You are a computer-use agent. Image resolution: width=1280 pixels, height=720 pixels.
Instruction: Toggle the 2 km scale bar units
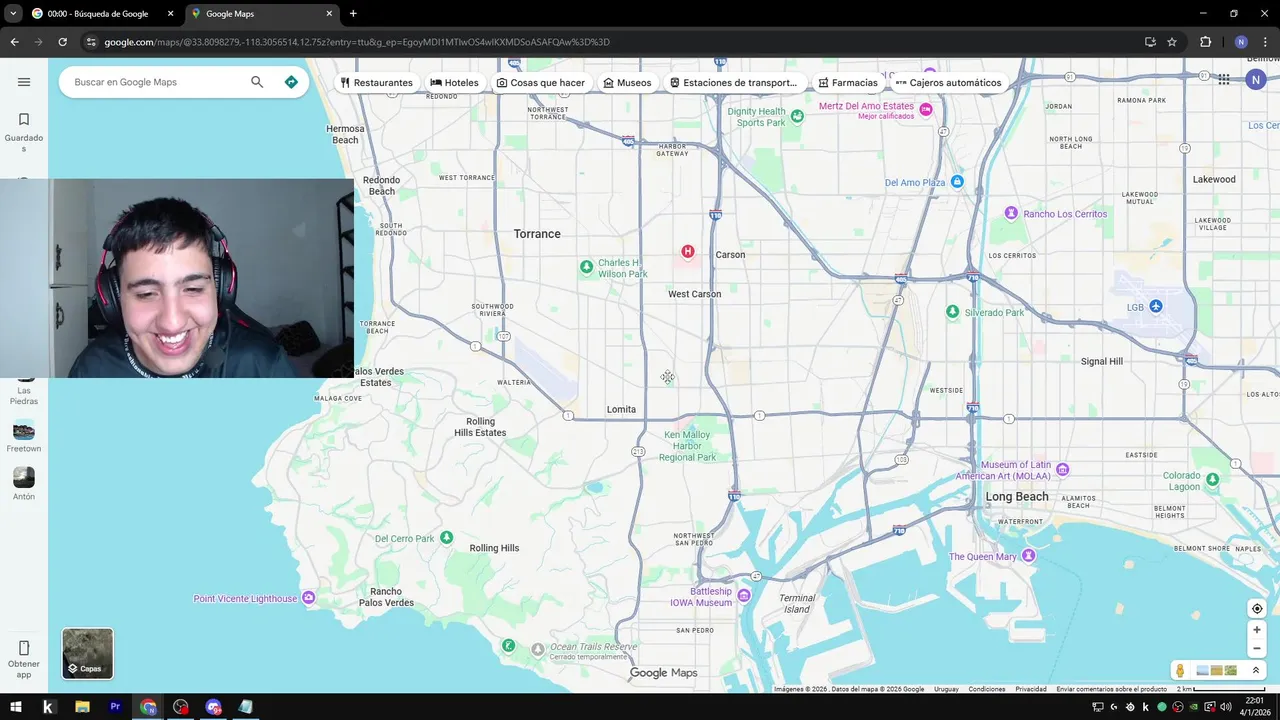click(x=1220, y=689)
